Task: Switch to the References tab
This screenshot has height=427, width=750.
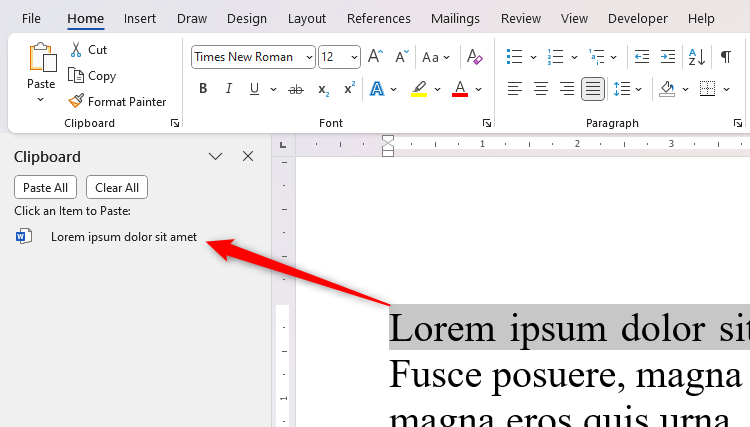Action: coord(379,18)
